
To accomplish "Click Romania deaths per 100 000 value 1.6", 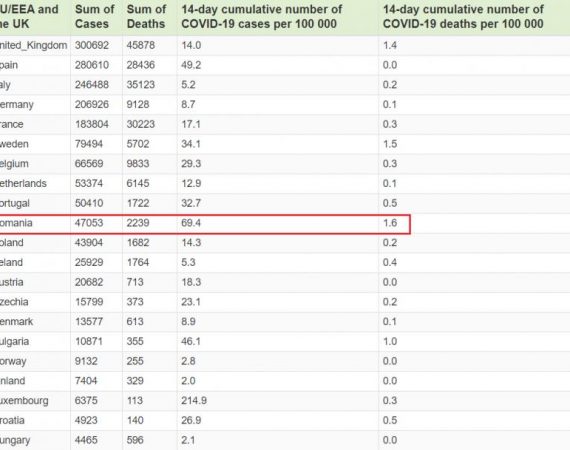I will click(x=390, y=223).
